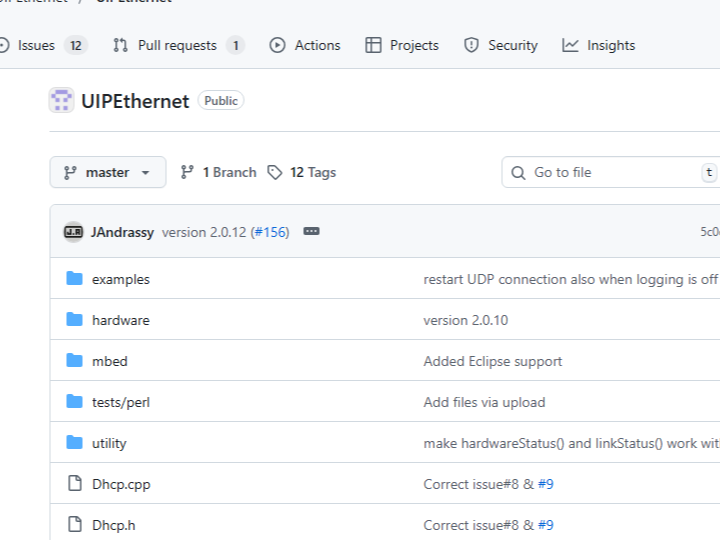Viewport: 720px width, 540px height.
Task: Switch to the Actions tab
Action: click(x=305, y=45)
